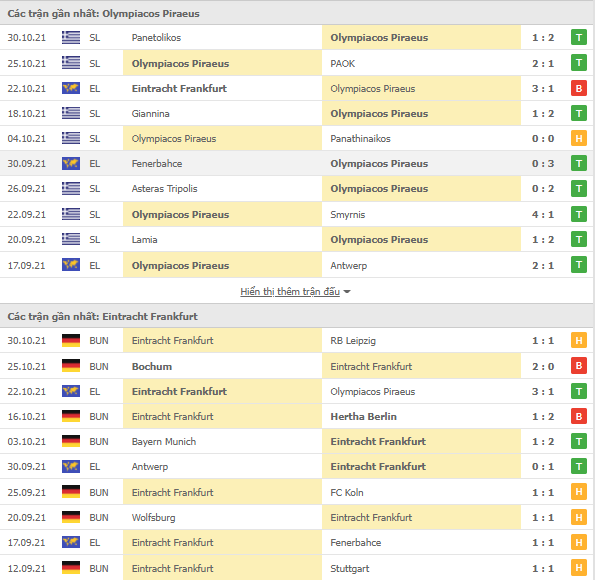Click the green T badge for Bayern Munich match
This screenshot has height=580, width=595.
tap(579, 441)
